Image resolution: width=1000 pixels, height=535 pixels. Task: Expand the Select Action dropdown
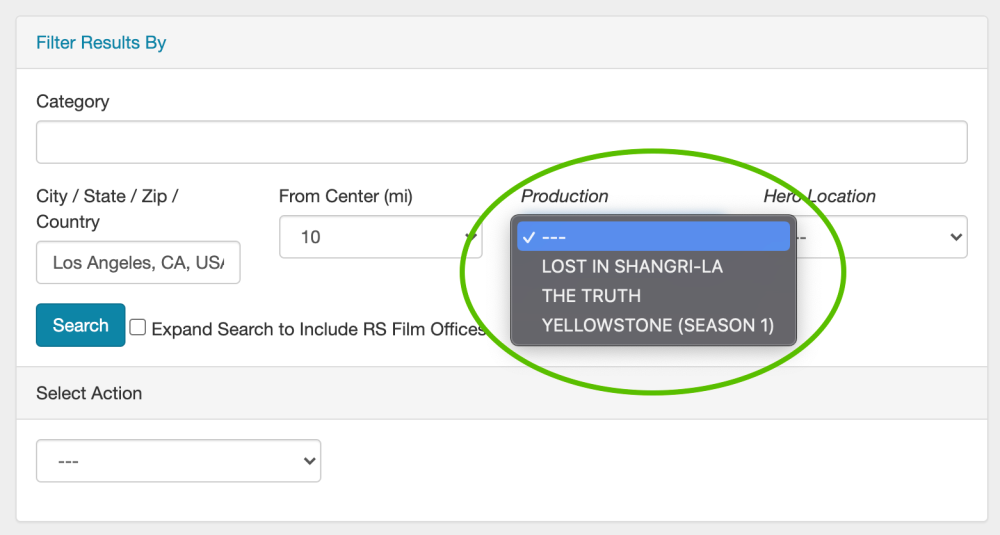click(x=178, y=461)
